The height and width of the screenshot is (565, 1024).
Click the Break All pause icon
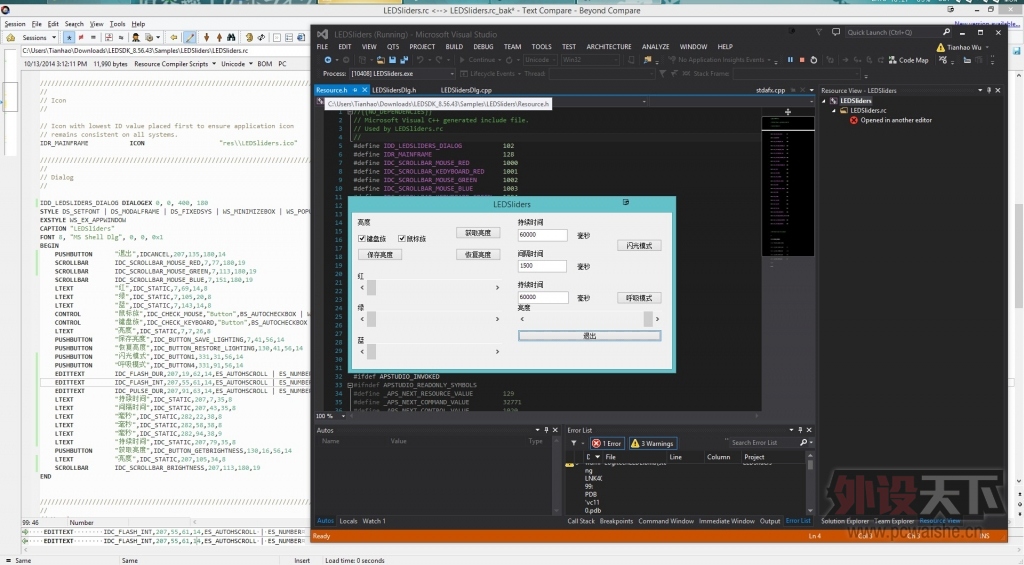pyautogui.click(x=790, y=59)
